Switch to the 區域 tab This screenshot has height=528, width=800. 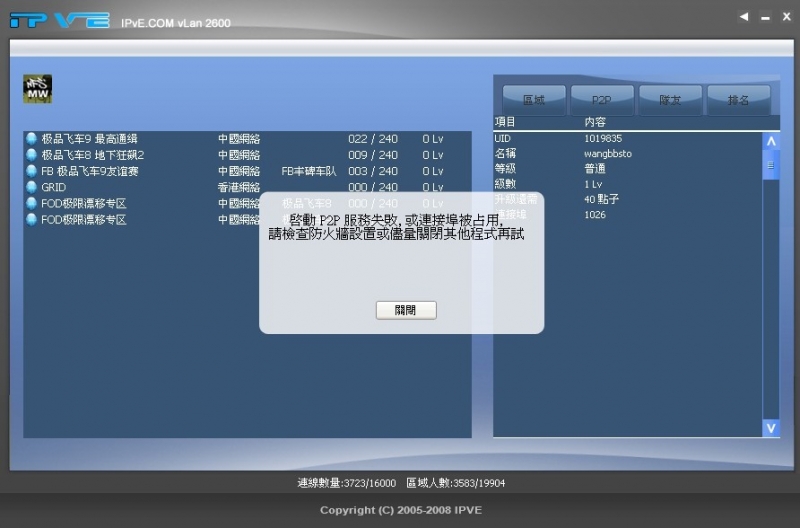coord(534,100)
